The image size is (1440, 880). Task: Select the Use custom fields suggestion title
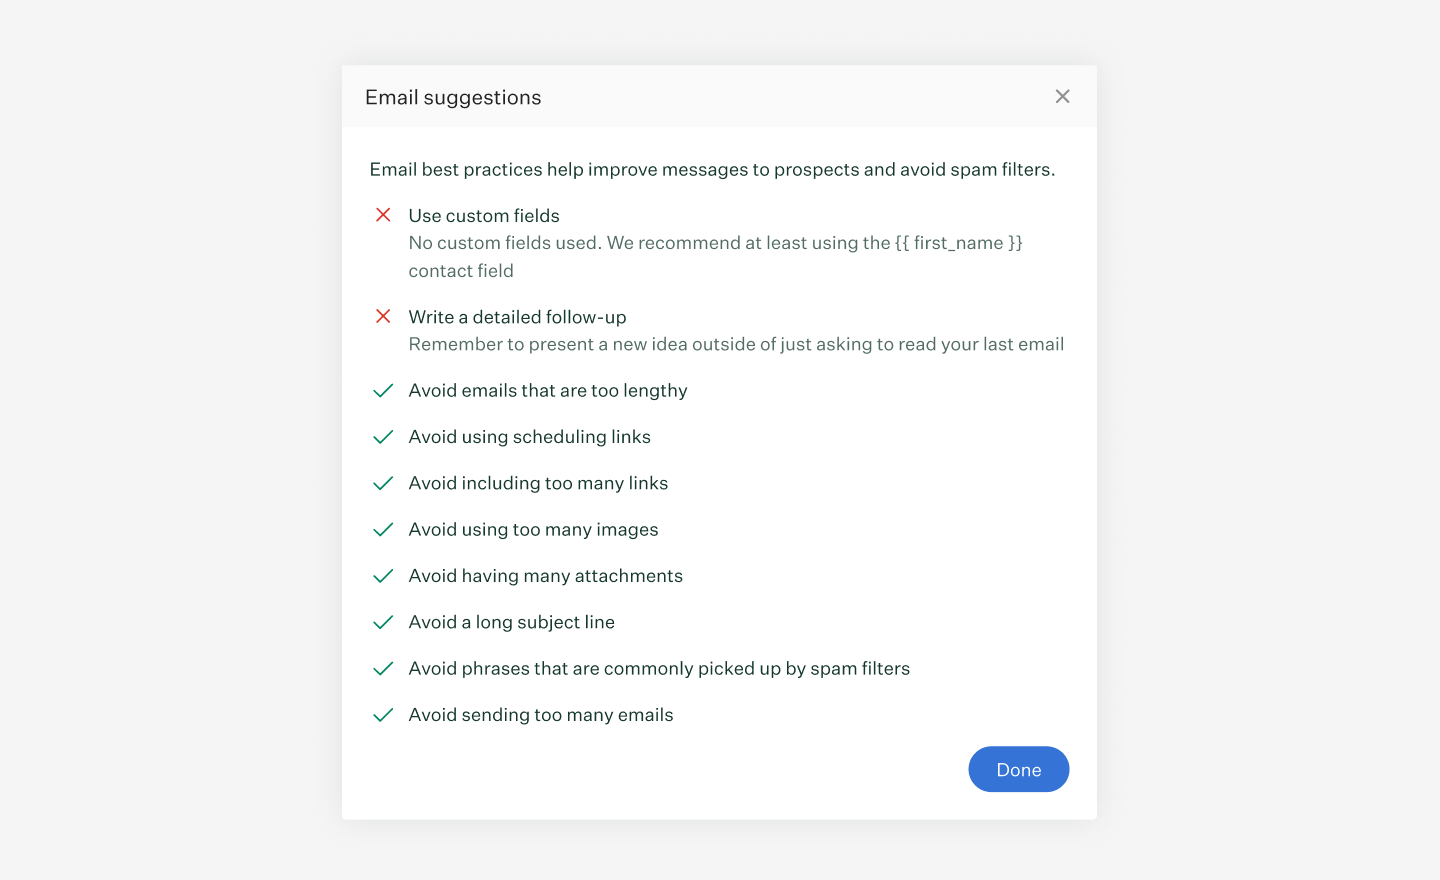pyautogui.click(x=484, y=216)
